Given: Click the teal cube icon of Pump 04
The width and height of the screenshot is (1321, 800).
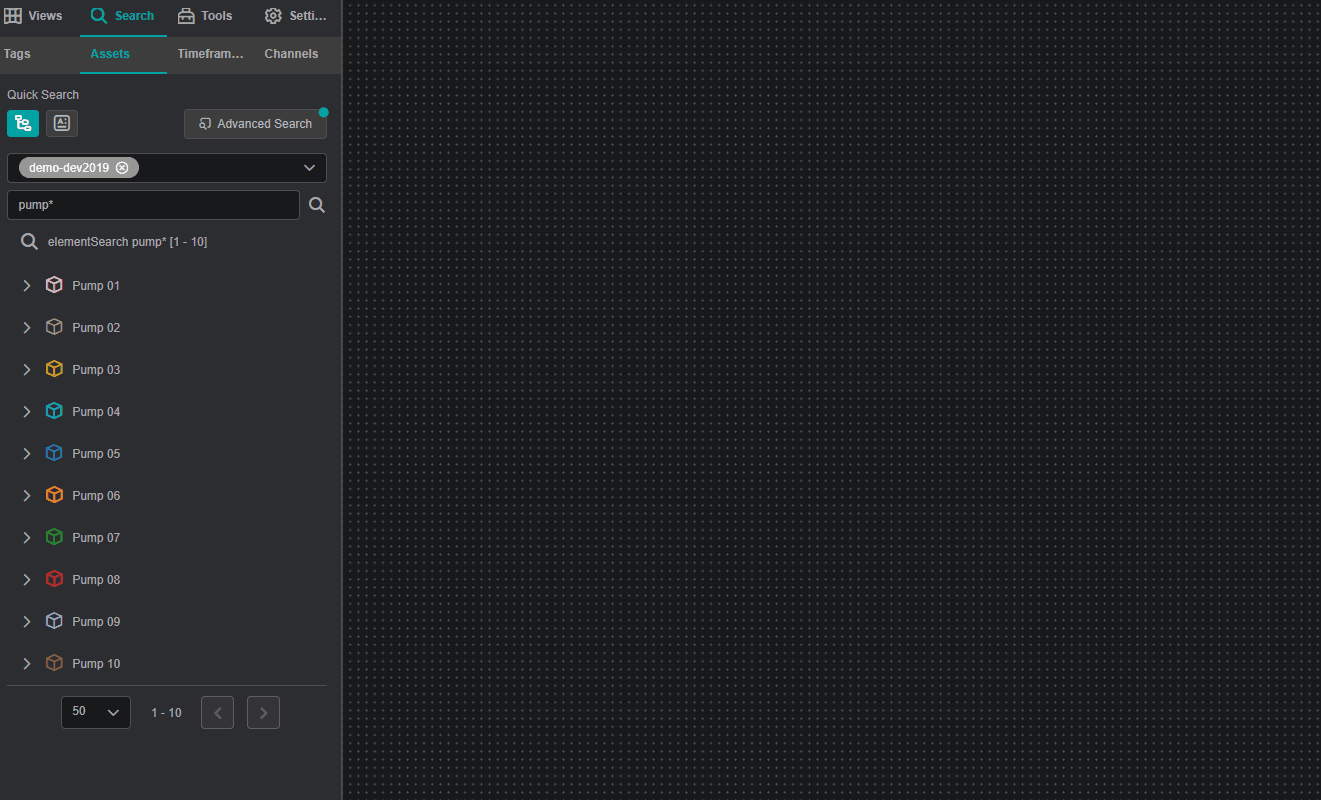Looking at the screenshot, I should 55,411.
